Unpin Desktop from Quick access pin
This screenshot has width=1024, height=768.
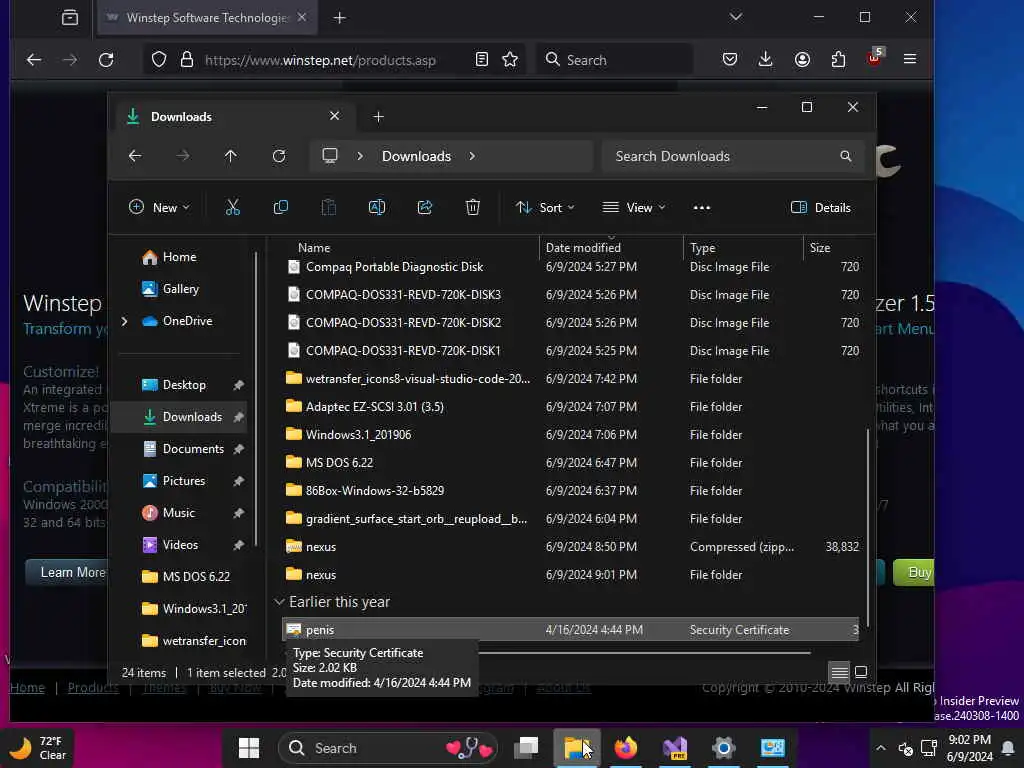pyautogui.click(x=239, y=385)
